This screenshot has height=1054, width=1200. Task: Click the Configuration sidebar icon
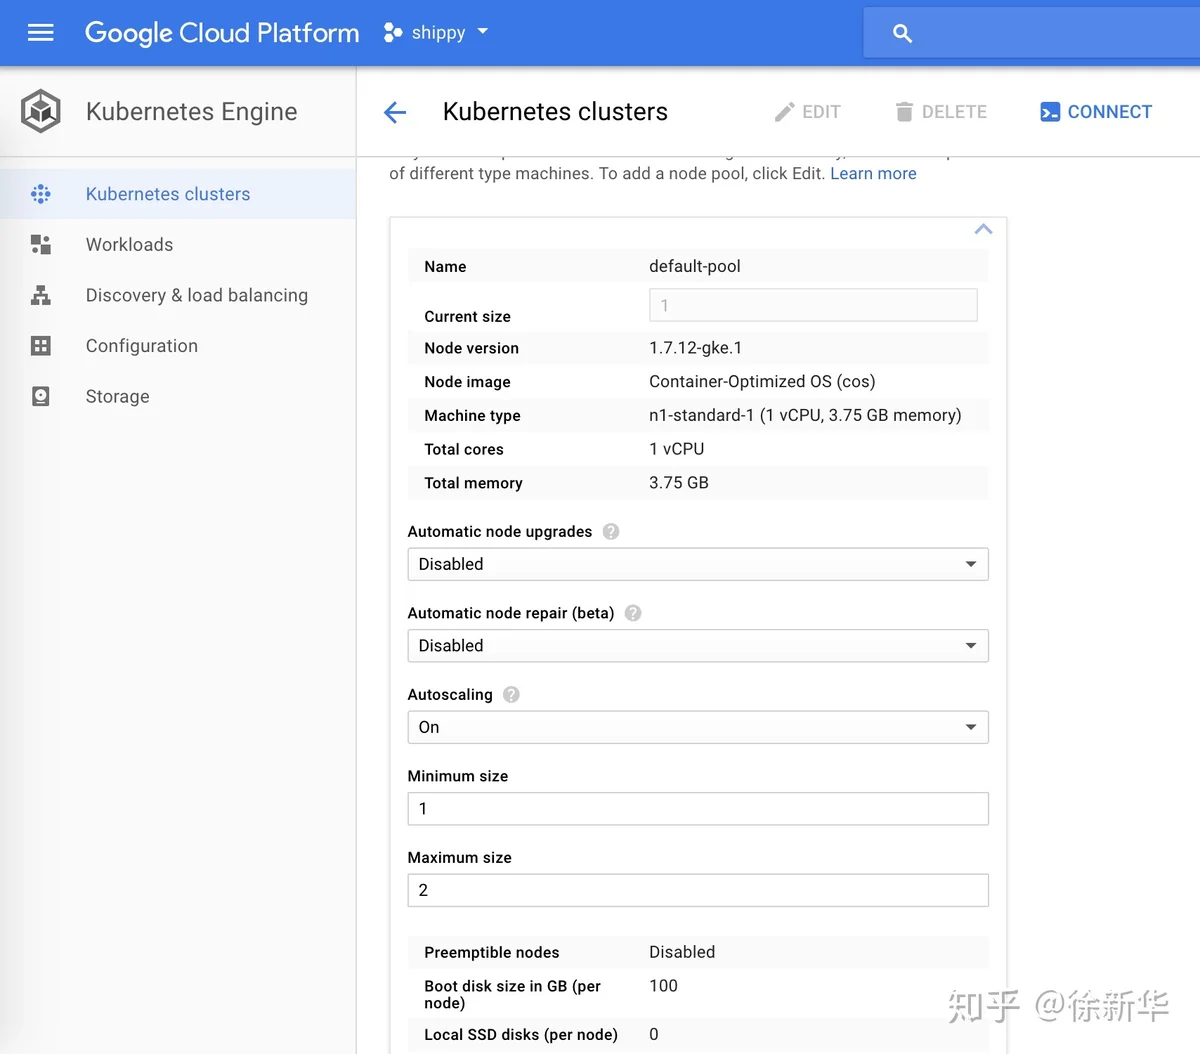[41, 346]
